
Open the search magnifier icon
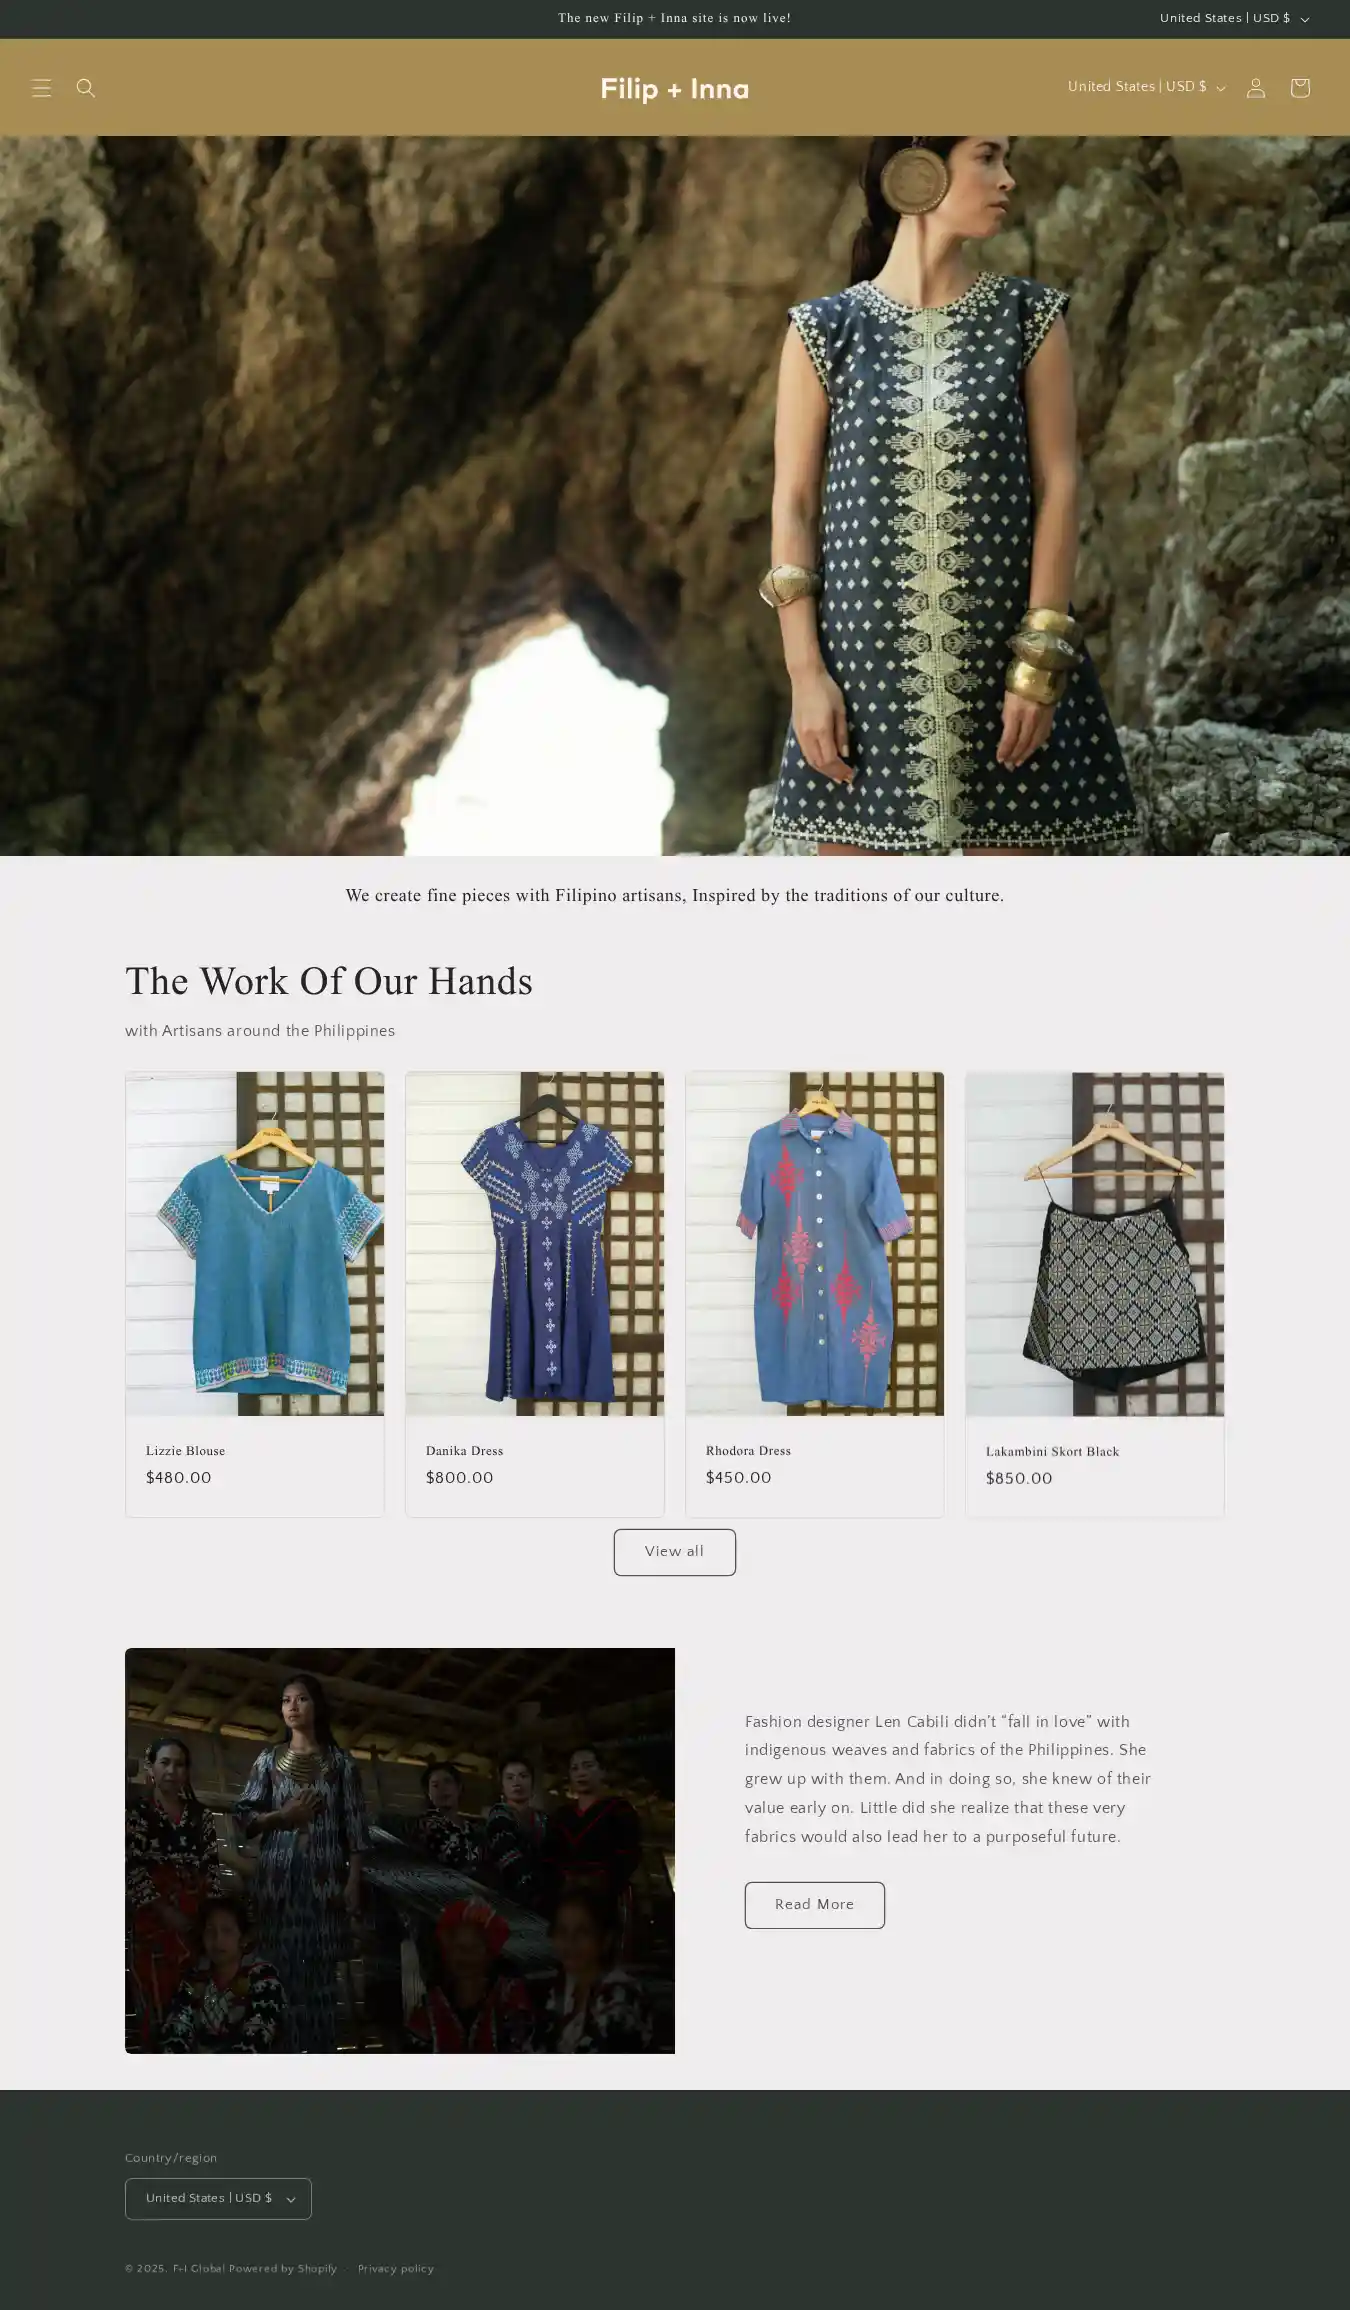[x=86, y=88]
